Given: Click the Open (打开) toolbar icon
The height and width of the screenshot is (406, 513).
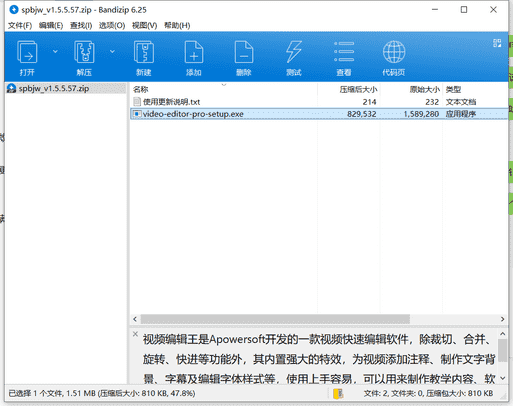Looking at the screenshot, I should pos(27,52).
